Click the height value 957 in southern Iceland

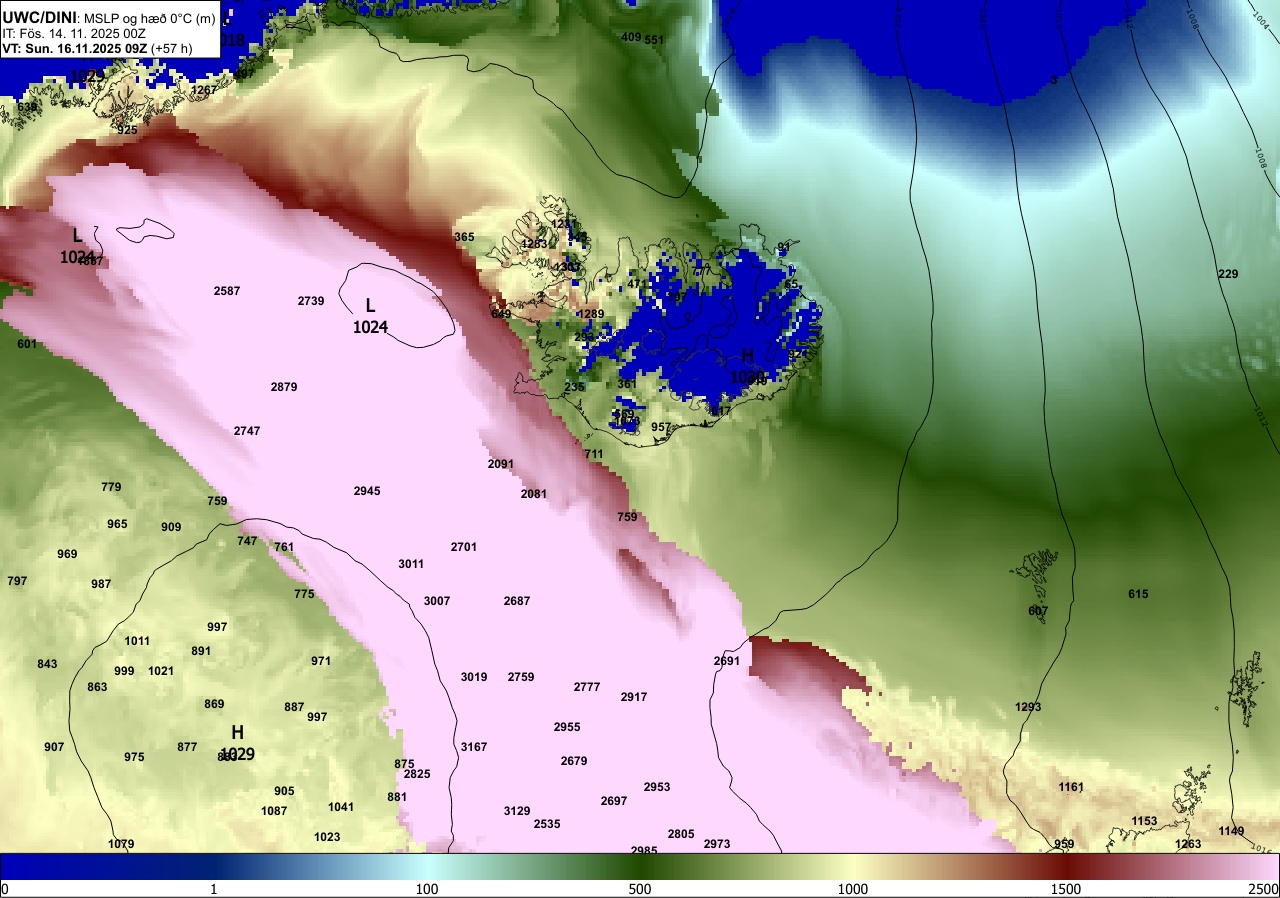pos(661,427)
